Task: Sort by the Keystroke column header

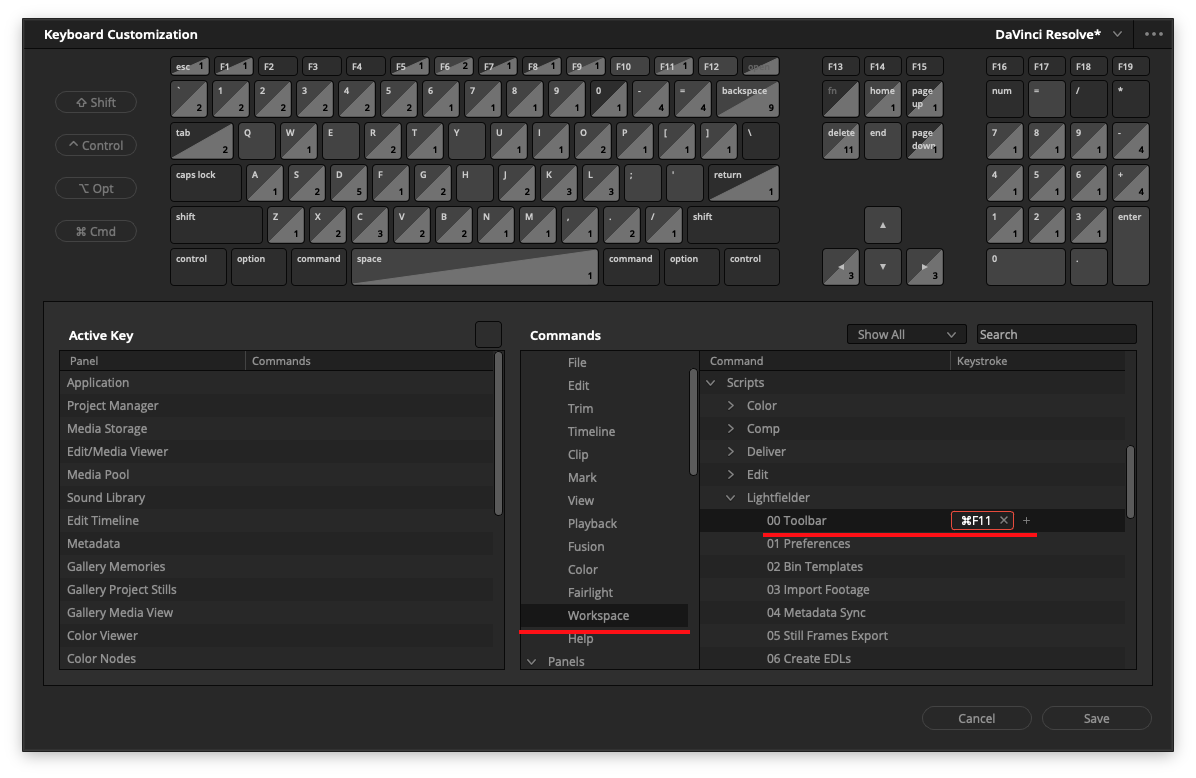Action: coord(1036,361)
